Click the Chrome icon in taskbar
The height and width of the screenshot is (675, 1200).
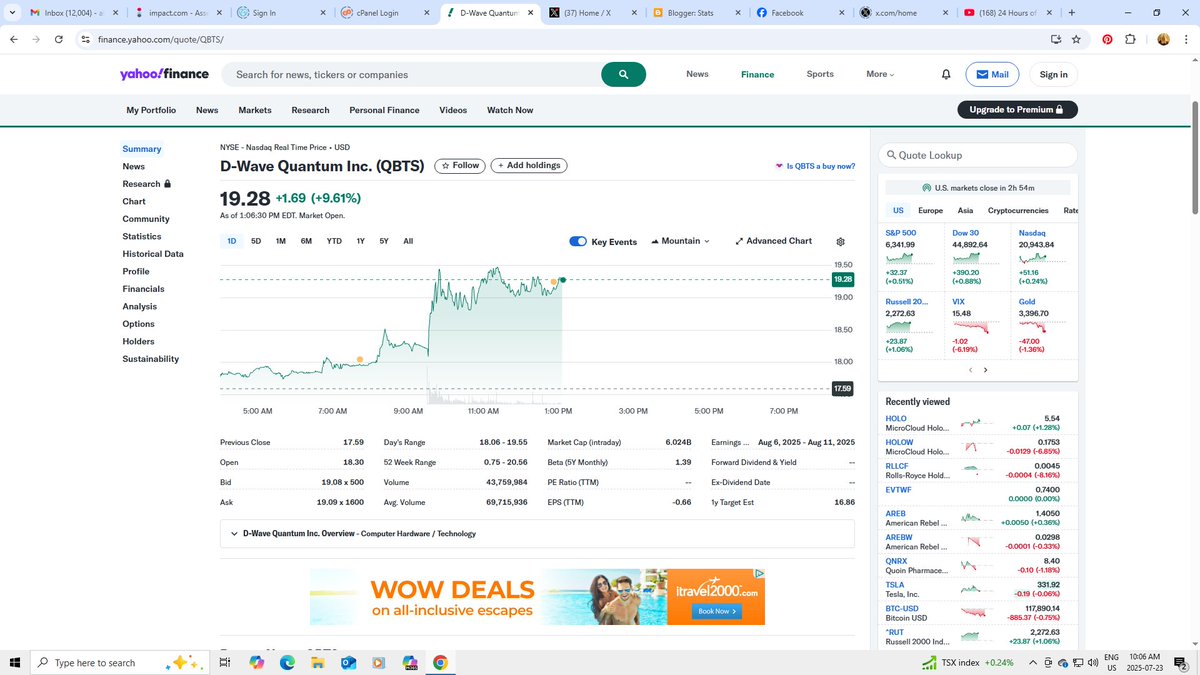440,662
